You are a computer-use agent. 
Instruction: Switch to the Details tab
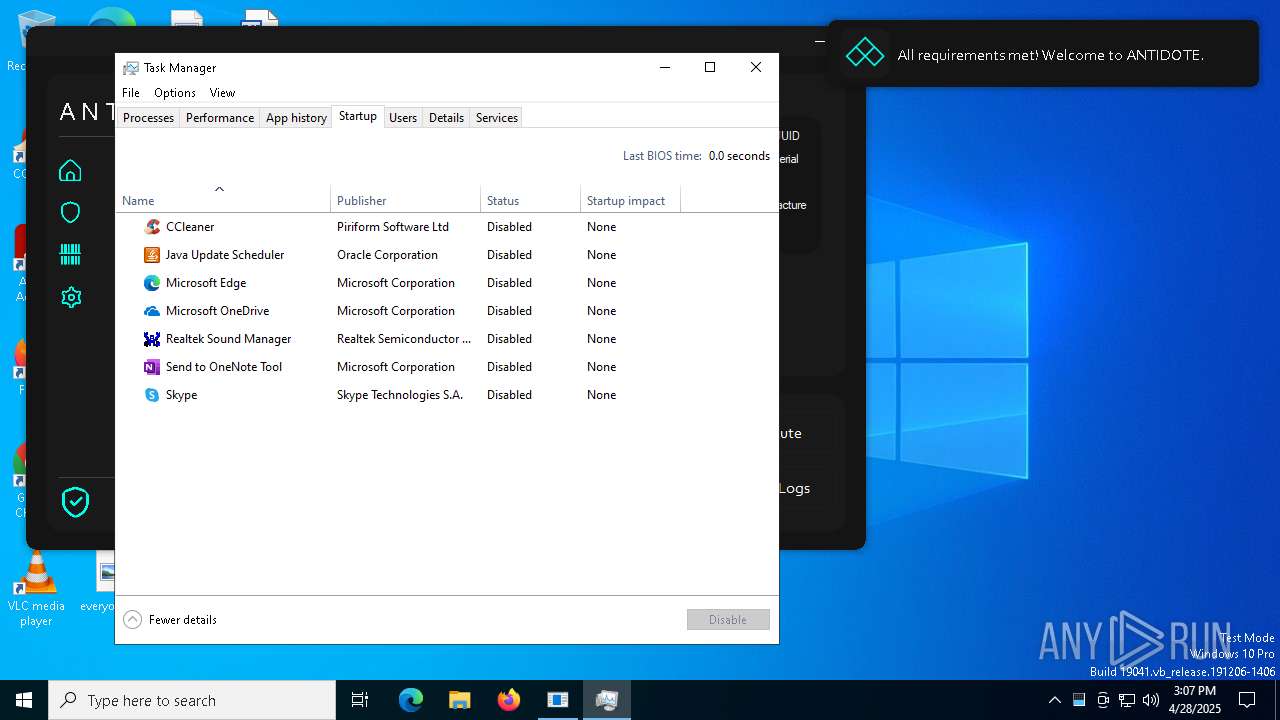click(446, 118)
